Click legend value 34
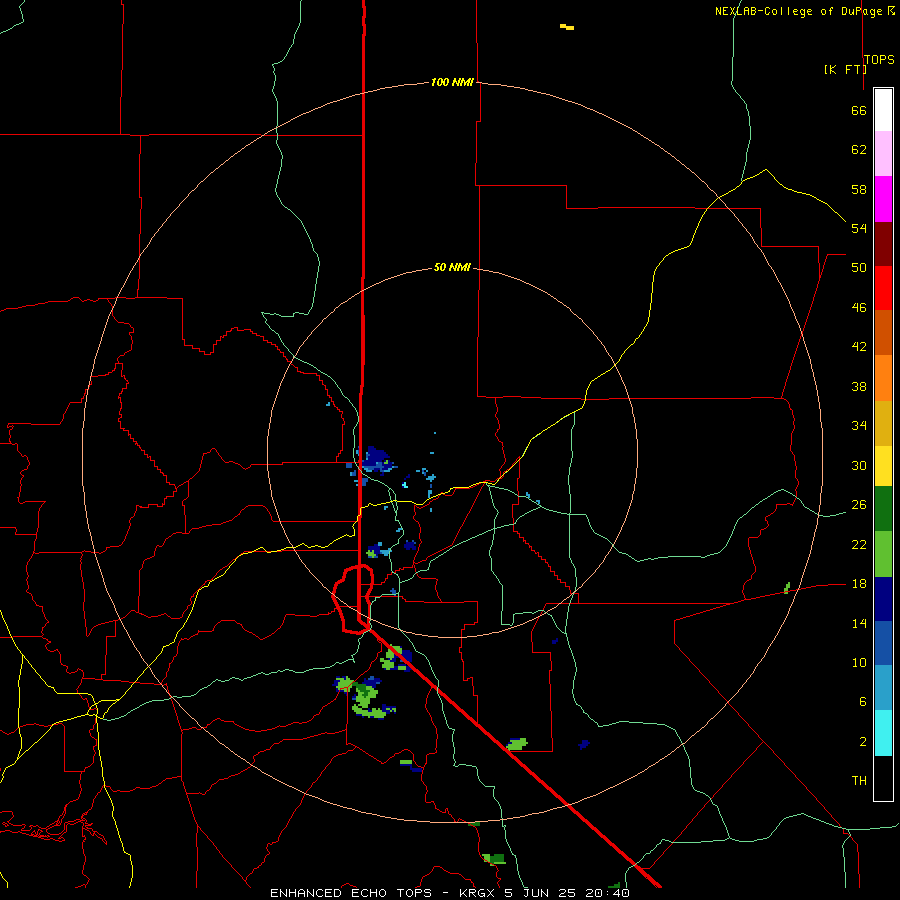The image size is (900, 900). [859, 426]
